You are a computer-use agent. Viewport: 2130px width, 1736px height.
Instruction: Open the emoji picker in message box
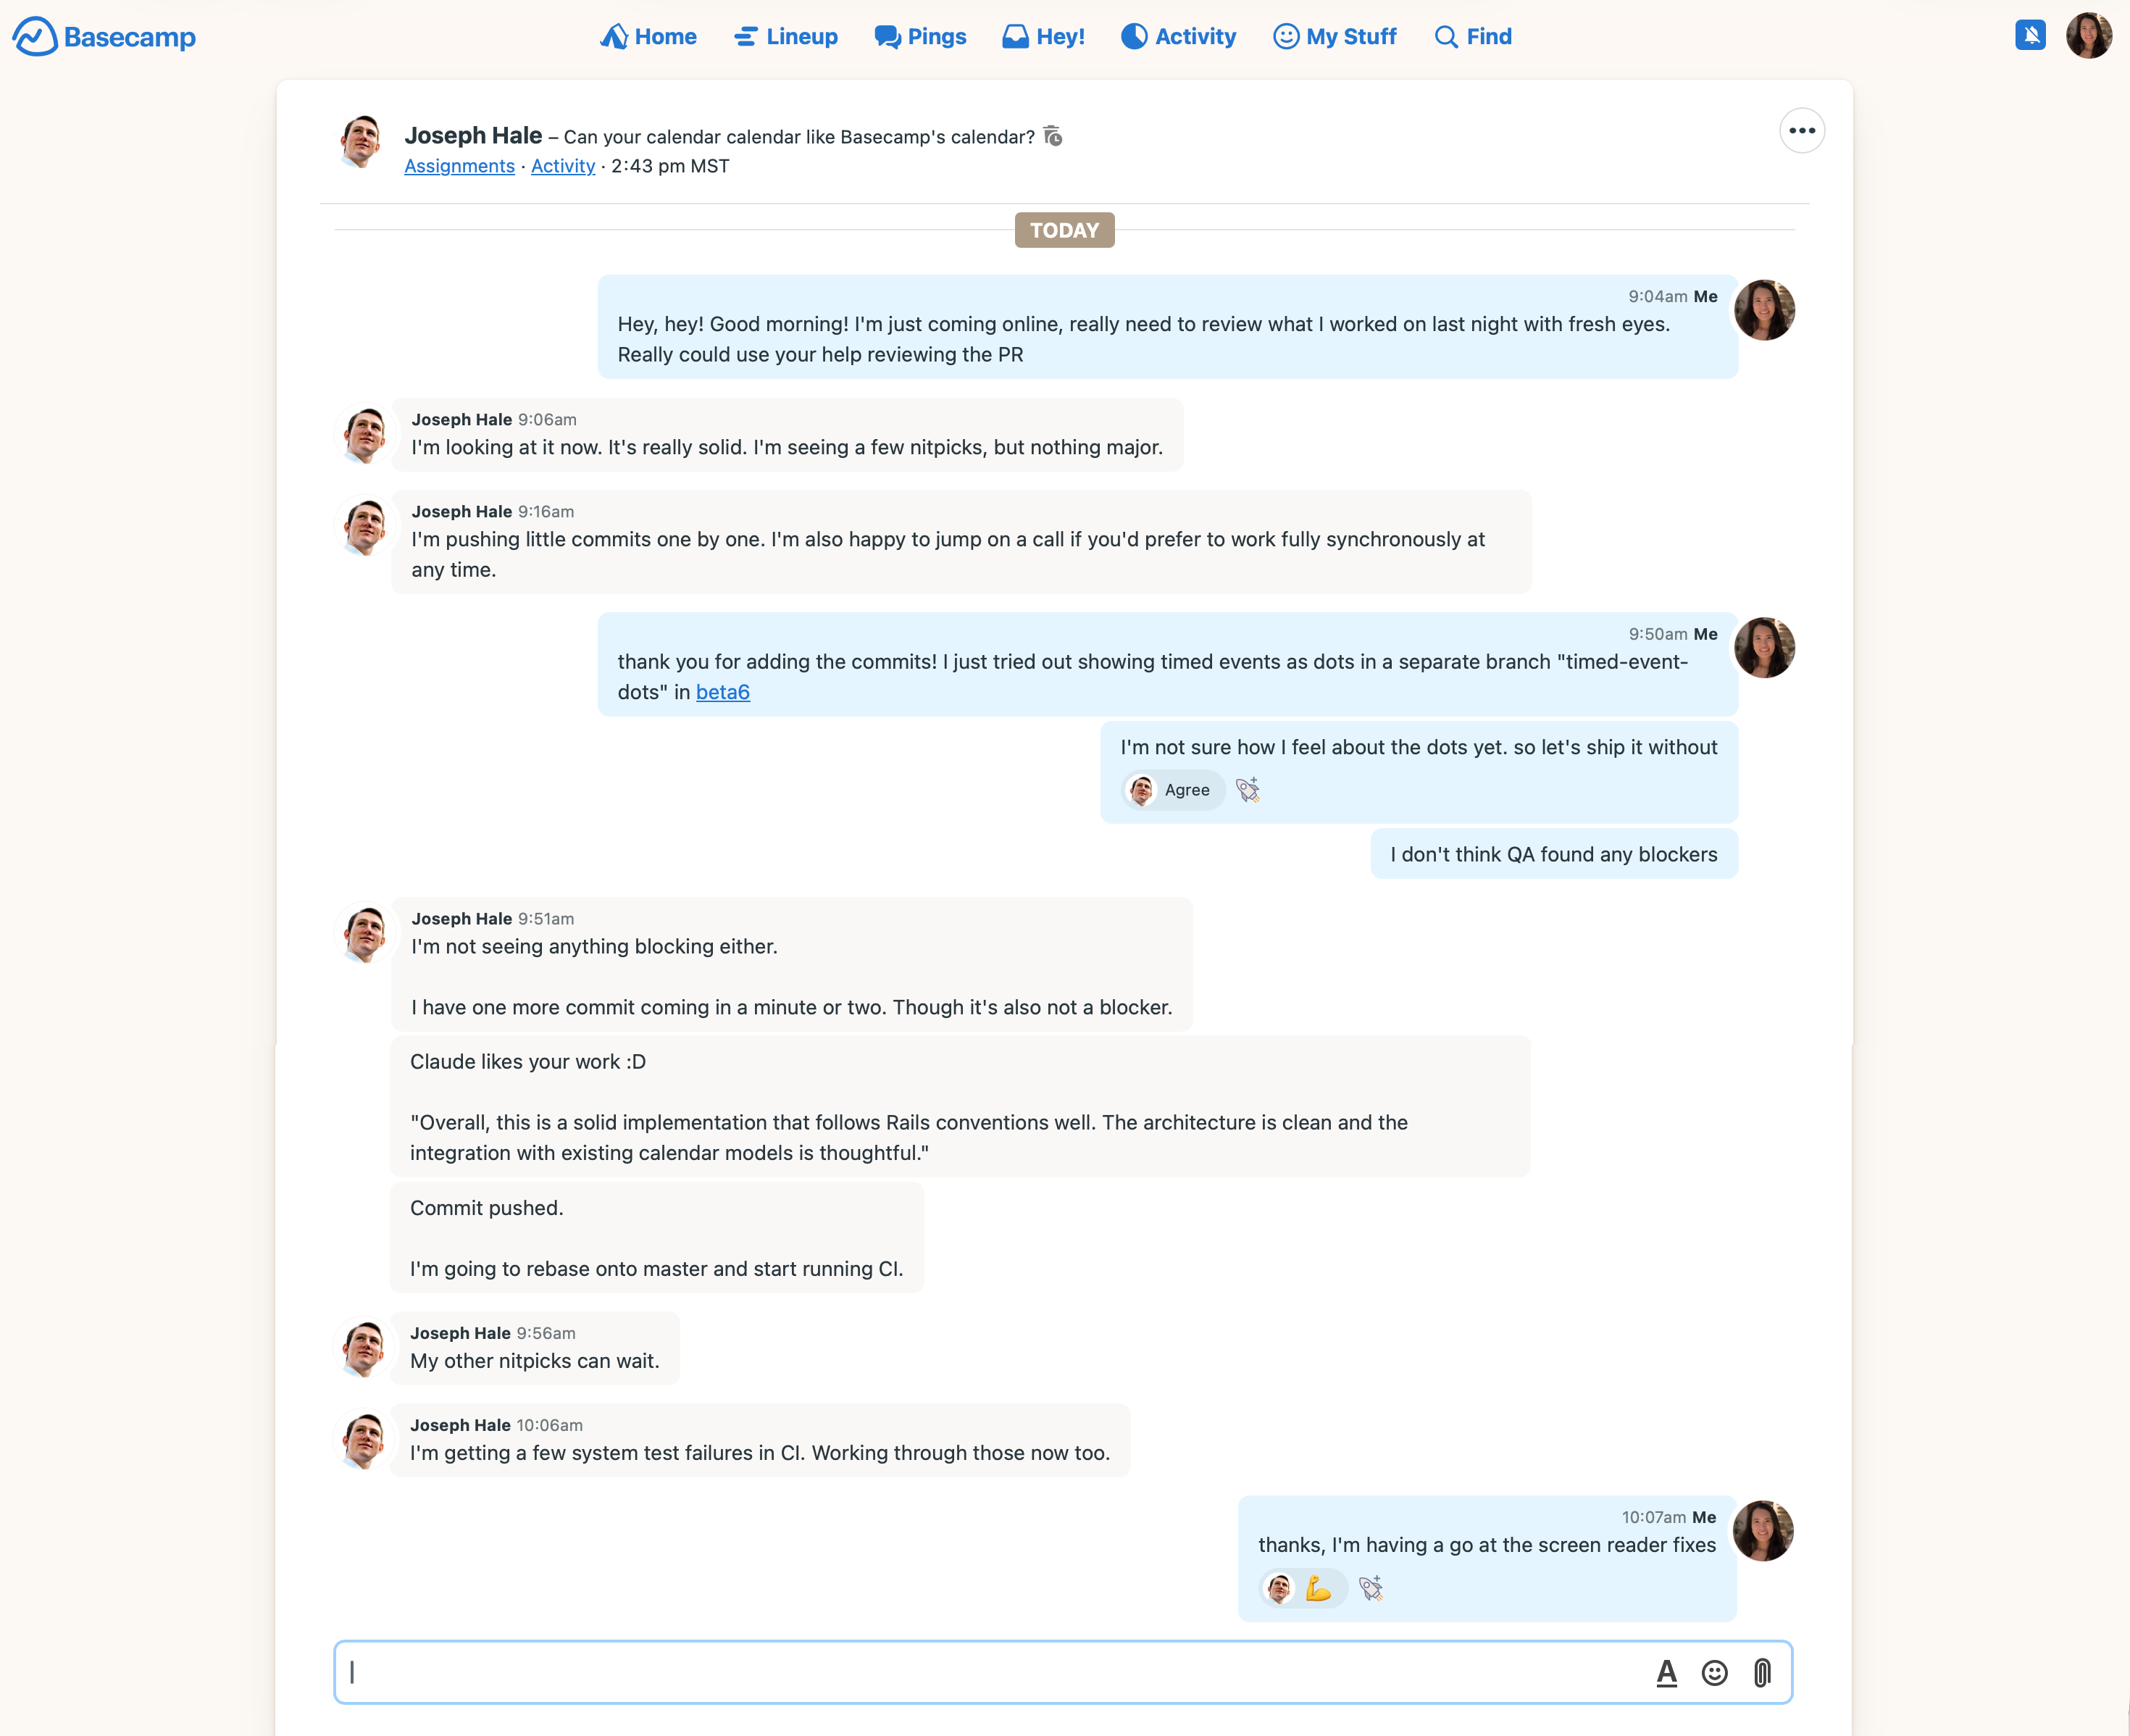[x=1714, y=1673]
